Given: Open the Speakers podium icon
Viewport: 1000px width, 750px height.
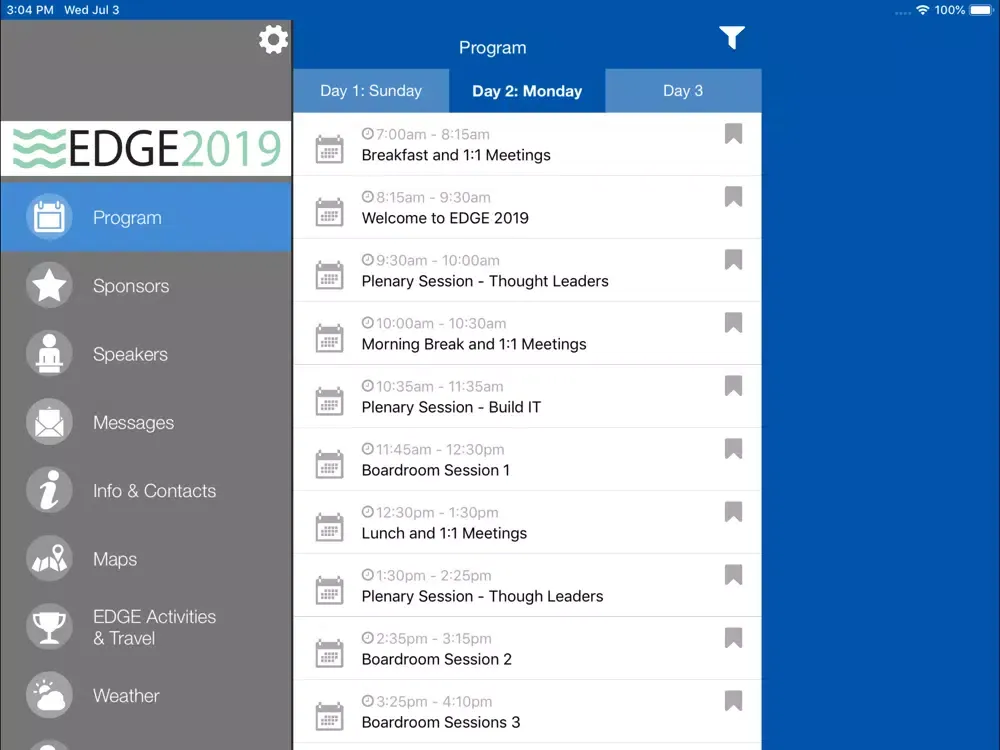Looking at the screenshot, I should pyautogui.click(x=49, y=353).
